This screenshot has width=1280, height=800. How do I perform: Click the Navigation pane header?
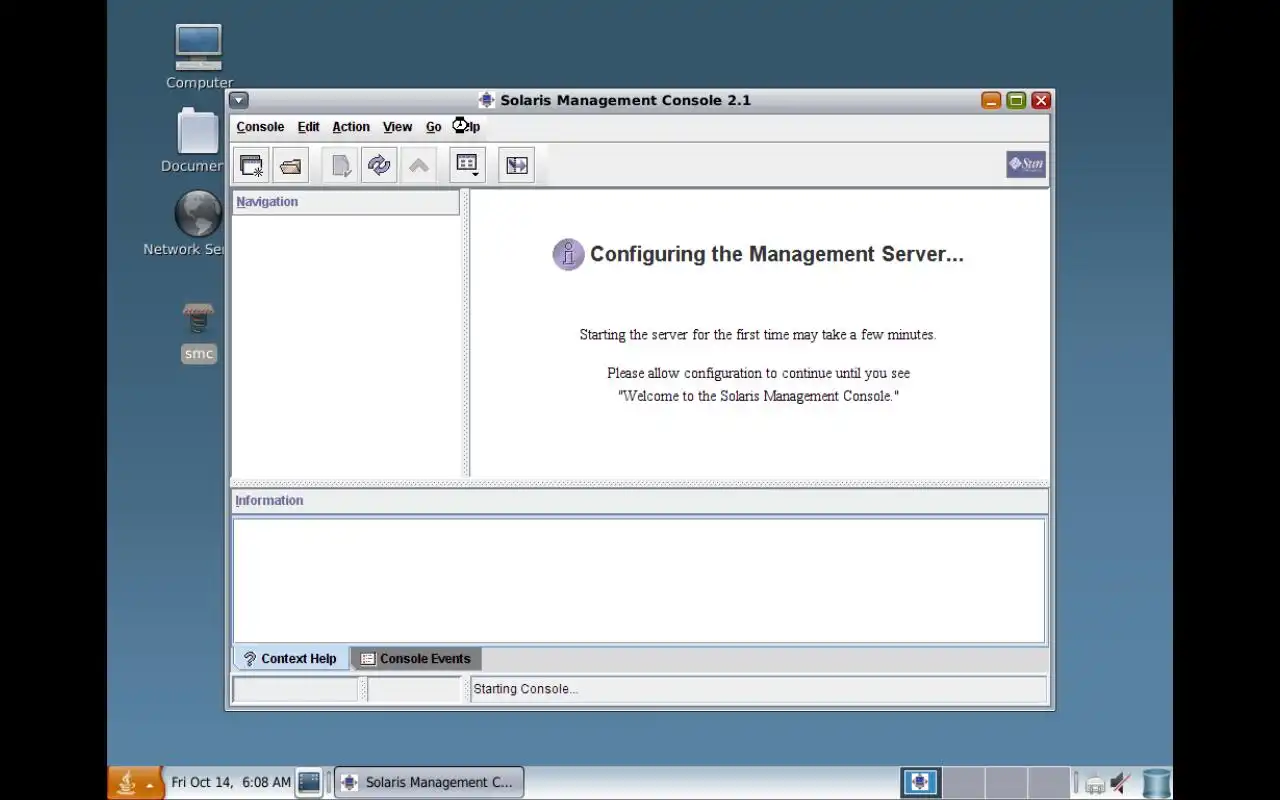[x=345, y=202]
